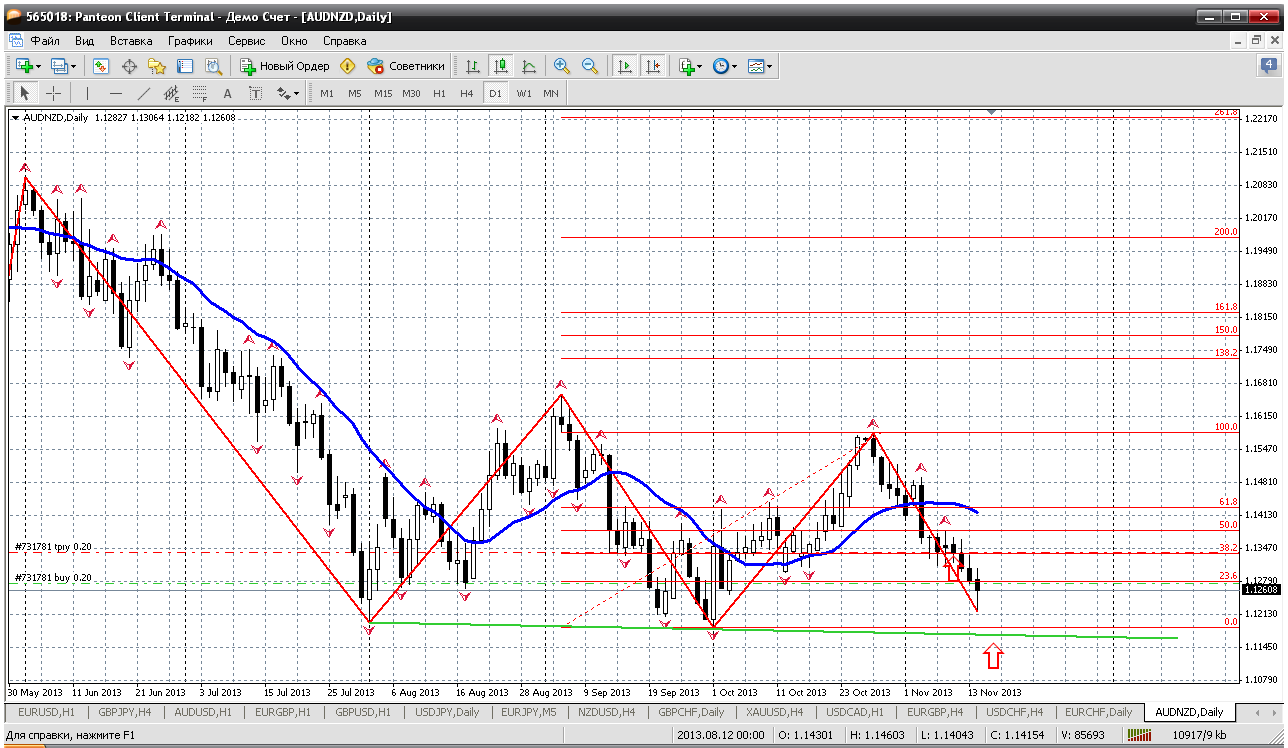The height and width of the screenshot is (748, 1288).
Task: Show the Market Watch window
Action: pos(101,66)
